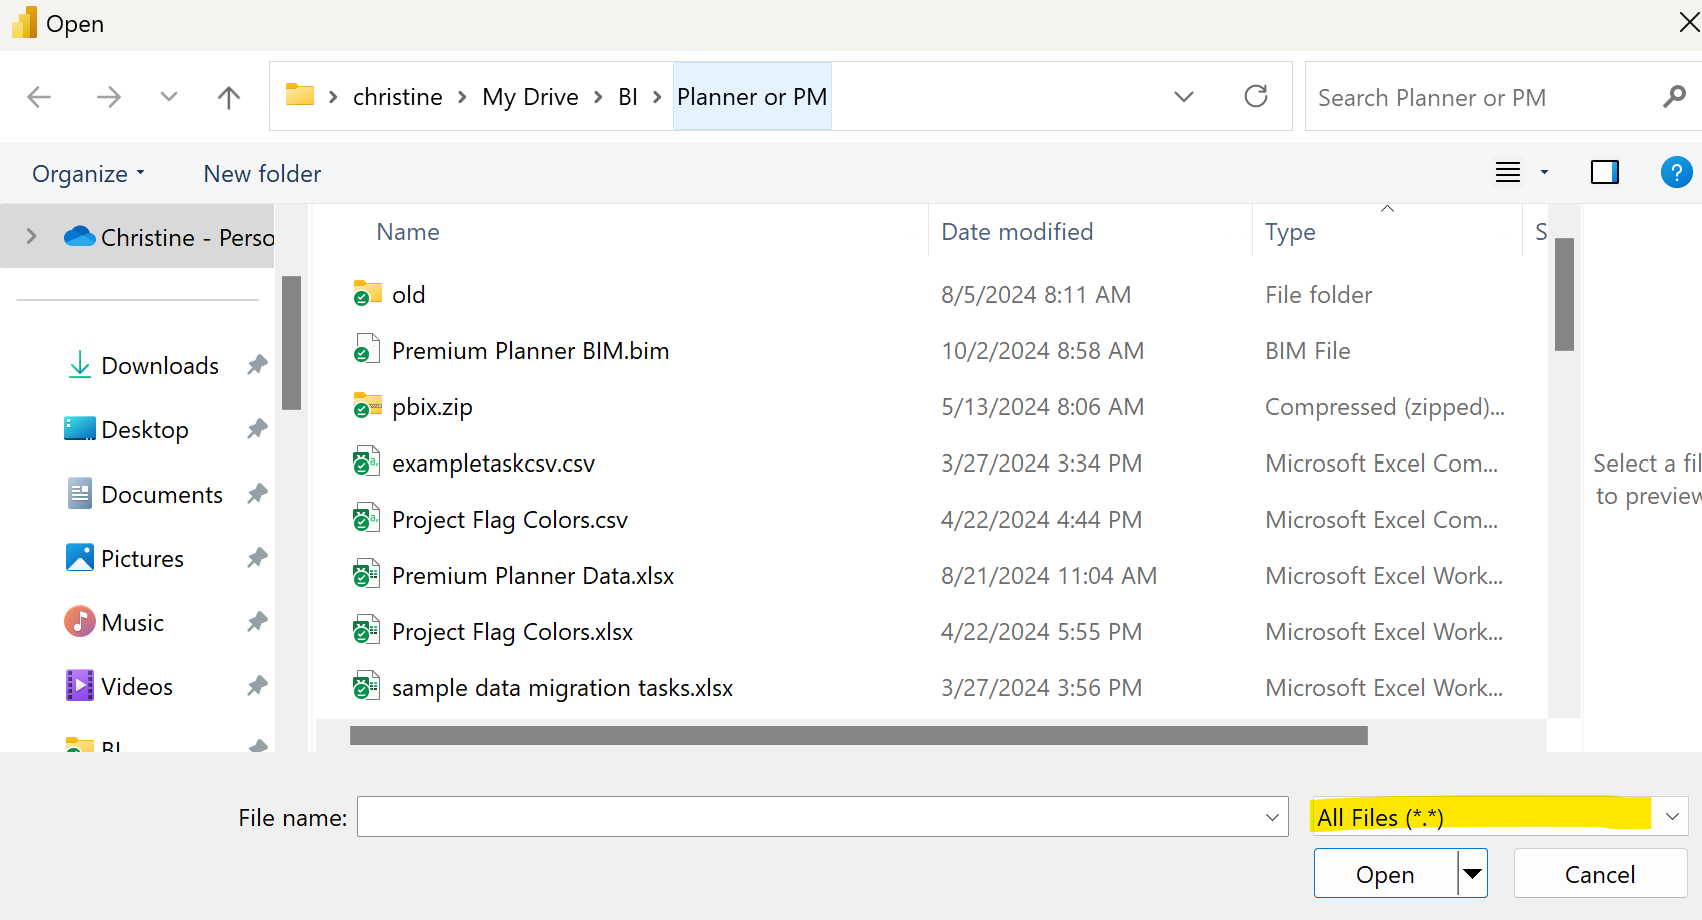1702x920 pixels.
Task: Click the Open button
Action: pos(1384,873)
